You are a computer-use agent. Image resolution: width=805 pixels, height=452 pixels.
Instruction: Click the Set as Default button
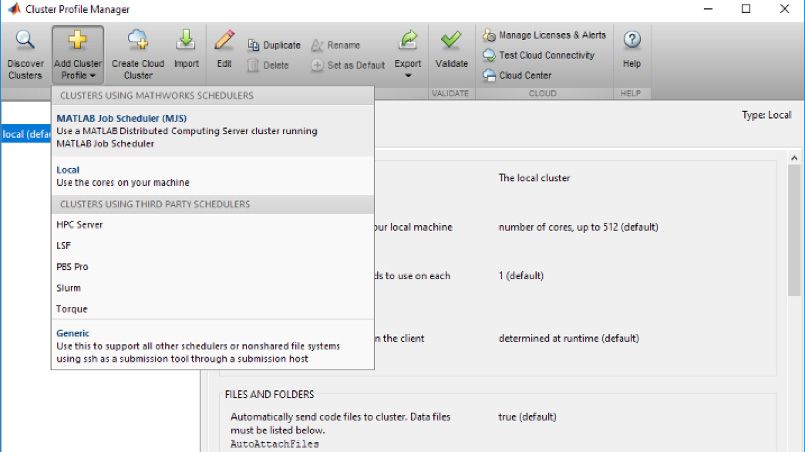click(x=348, y=65)
